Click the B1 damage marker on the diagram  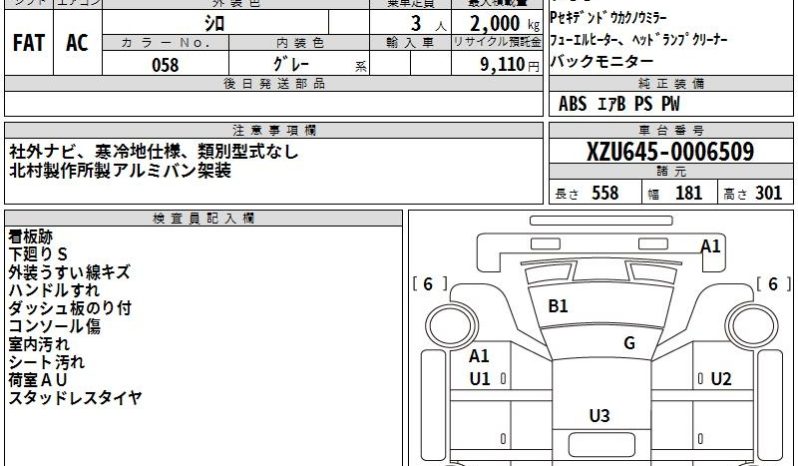coord(558,306)
